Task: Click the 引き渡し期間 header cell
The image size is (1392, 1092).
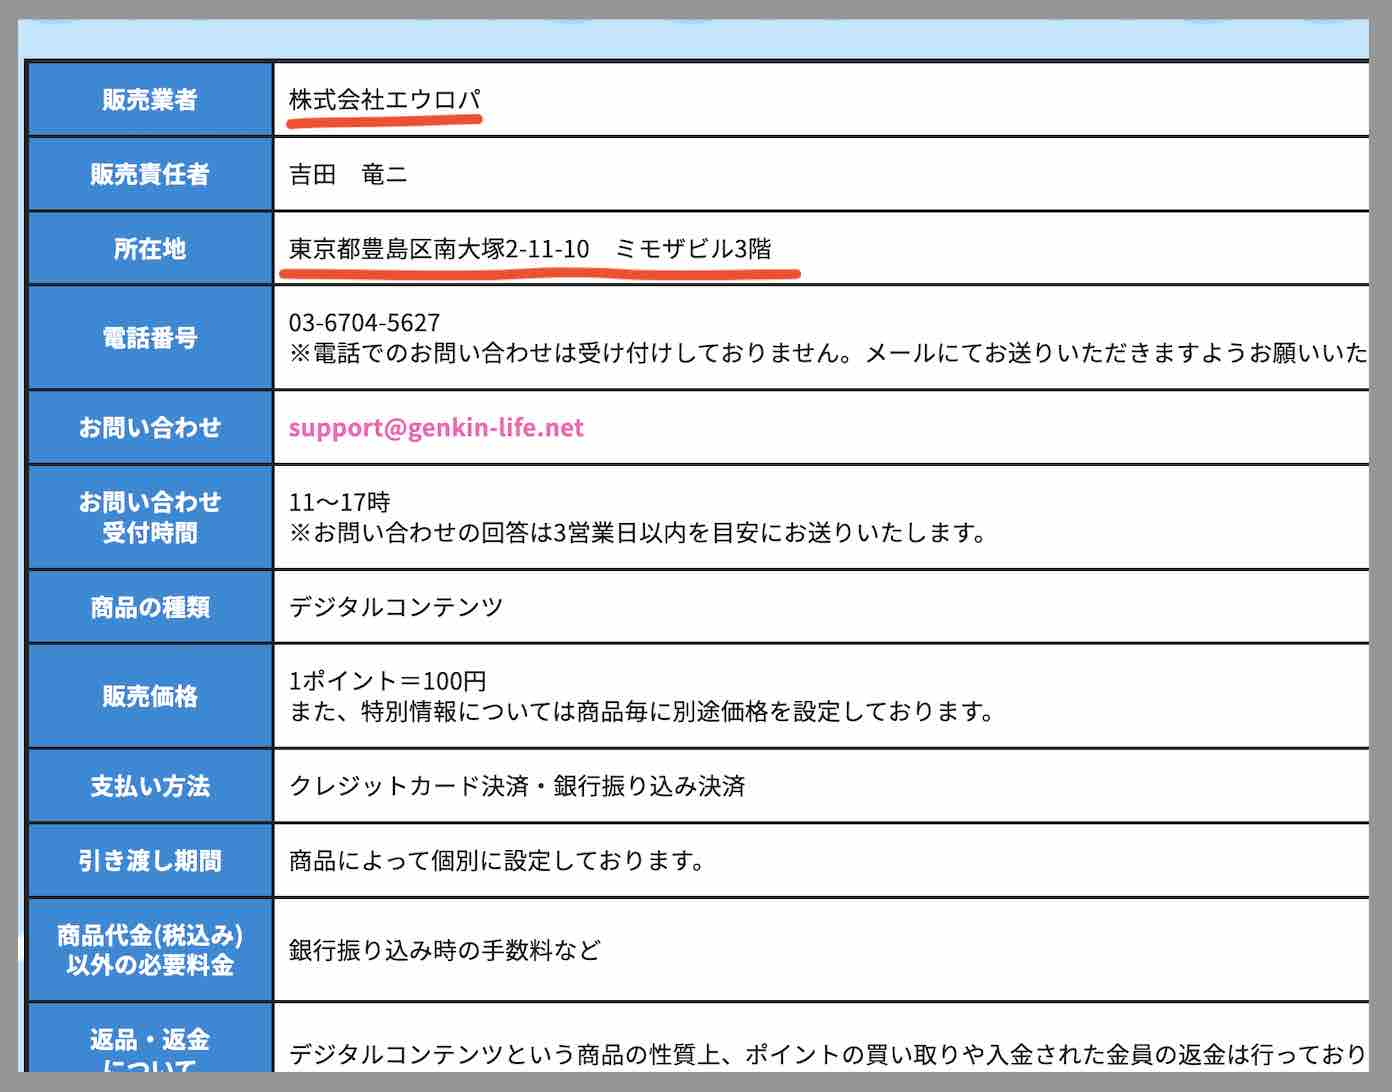Action: [149, 860]
